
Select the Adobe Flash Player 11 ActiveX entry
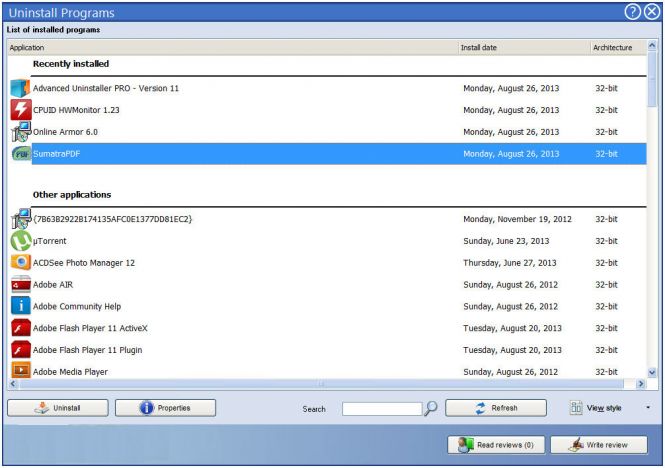[x=90, y=328]
